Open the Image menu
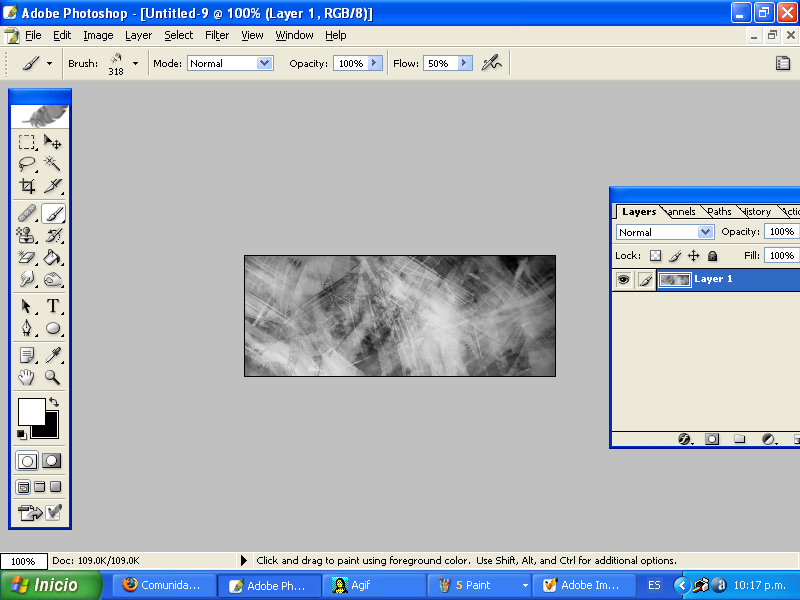The width and height of the screenshot is (800, 600). [x=98, y=35]
